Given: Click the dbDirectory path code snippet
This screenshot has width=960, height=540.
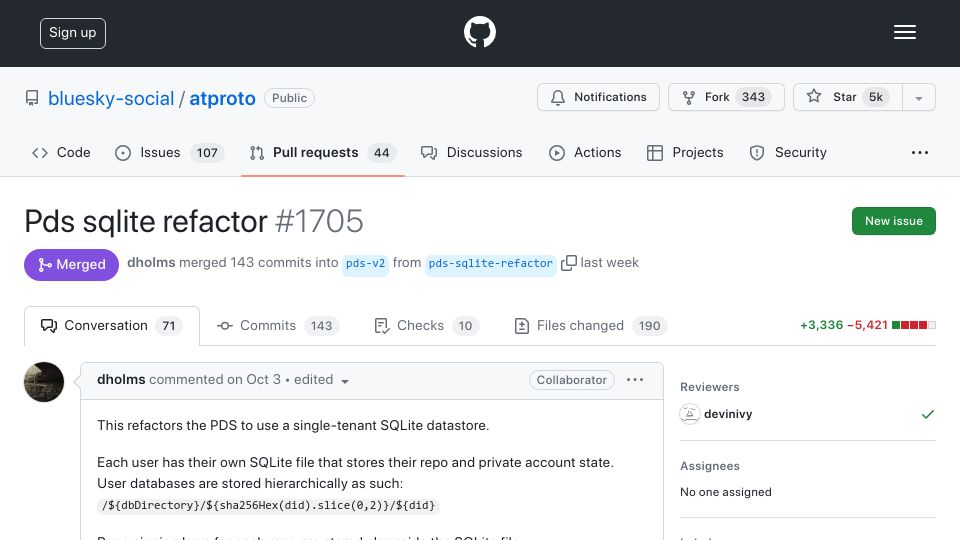Looking at the screenshot, I should (x=268, y=506).
